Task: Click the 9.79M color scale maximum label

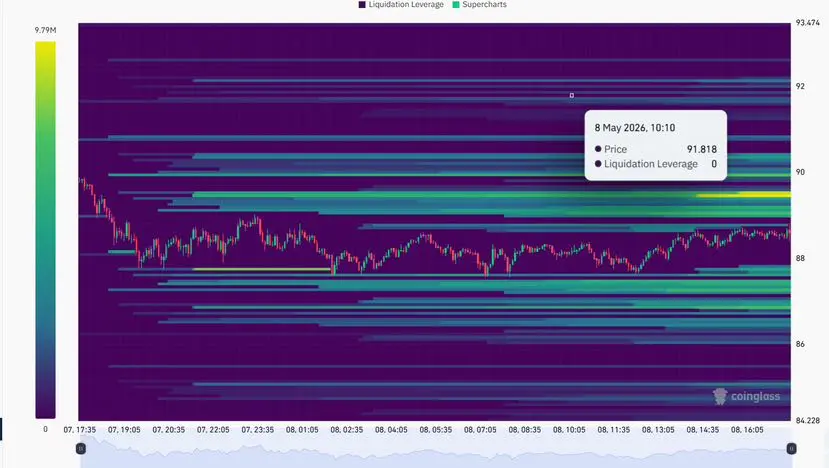Action: click(45, 30)
